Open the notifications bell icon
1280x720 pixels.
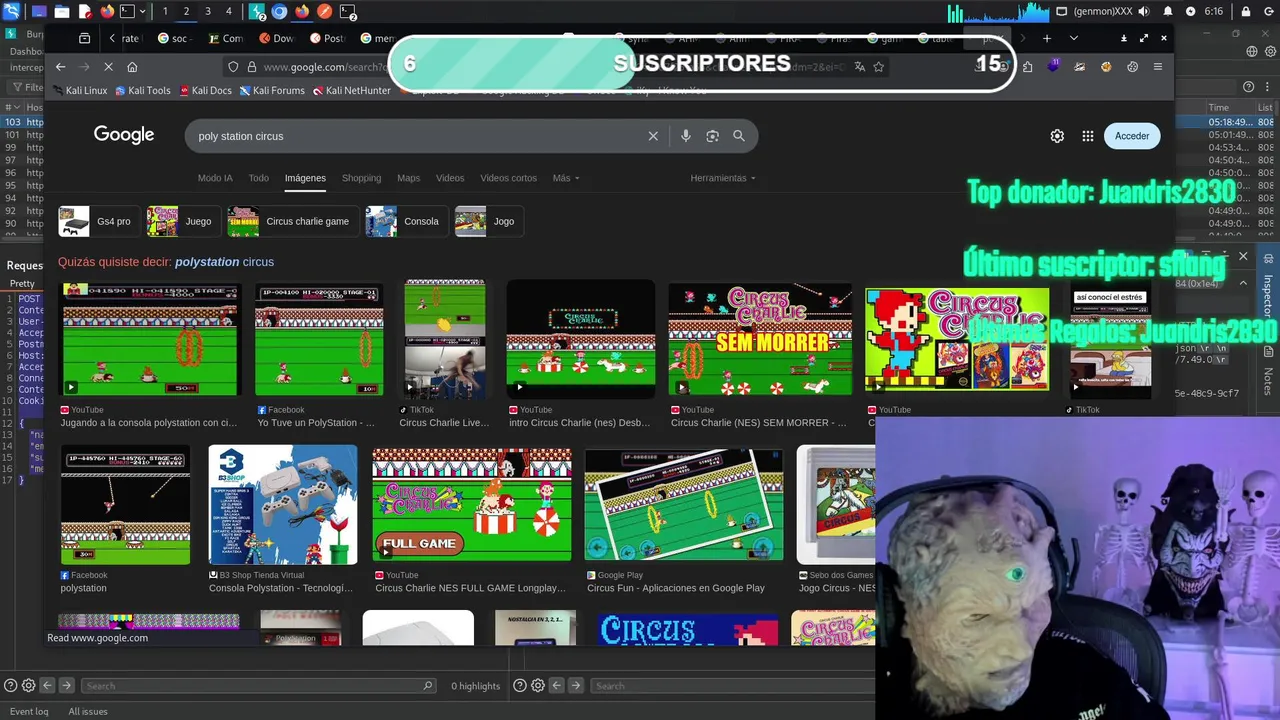(x=1167, y=12)
